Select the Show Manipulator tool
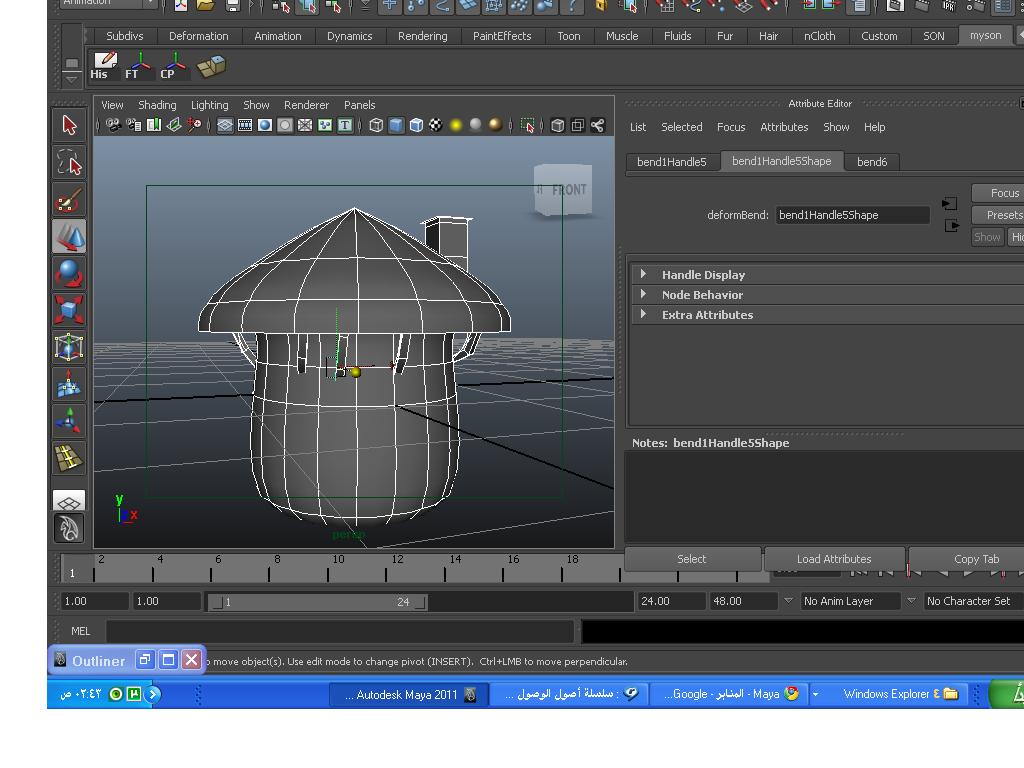Viewport: 1024px width, 768px height. coord(69,421)
